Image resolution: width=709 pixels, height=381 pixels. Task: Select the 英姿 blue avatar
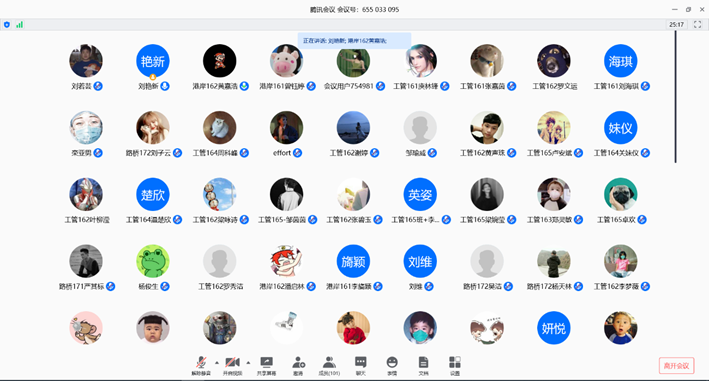(x=420, y=194)
